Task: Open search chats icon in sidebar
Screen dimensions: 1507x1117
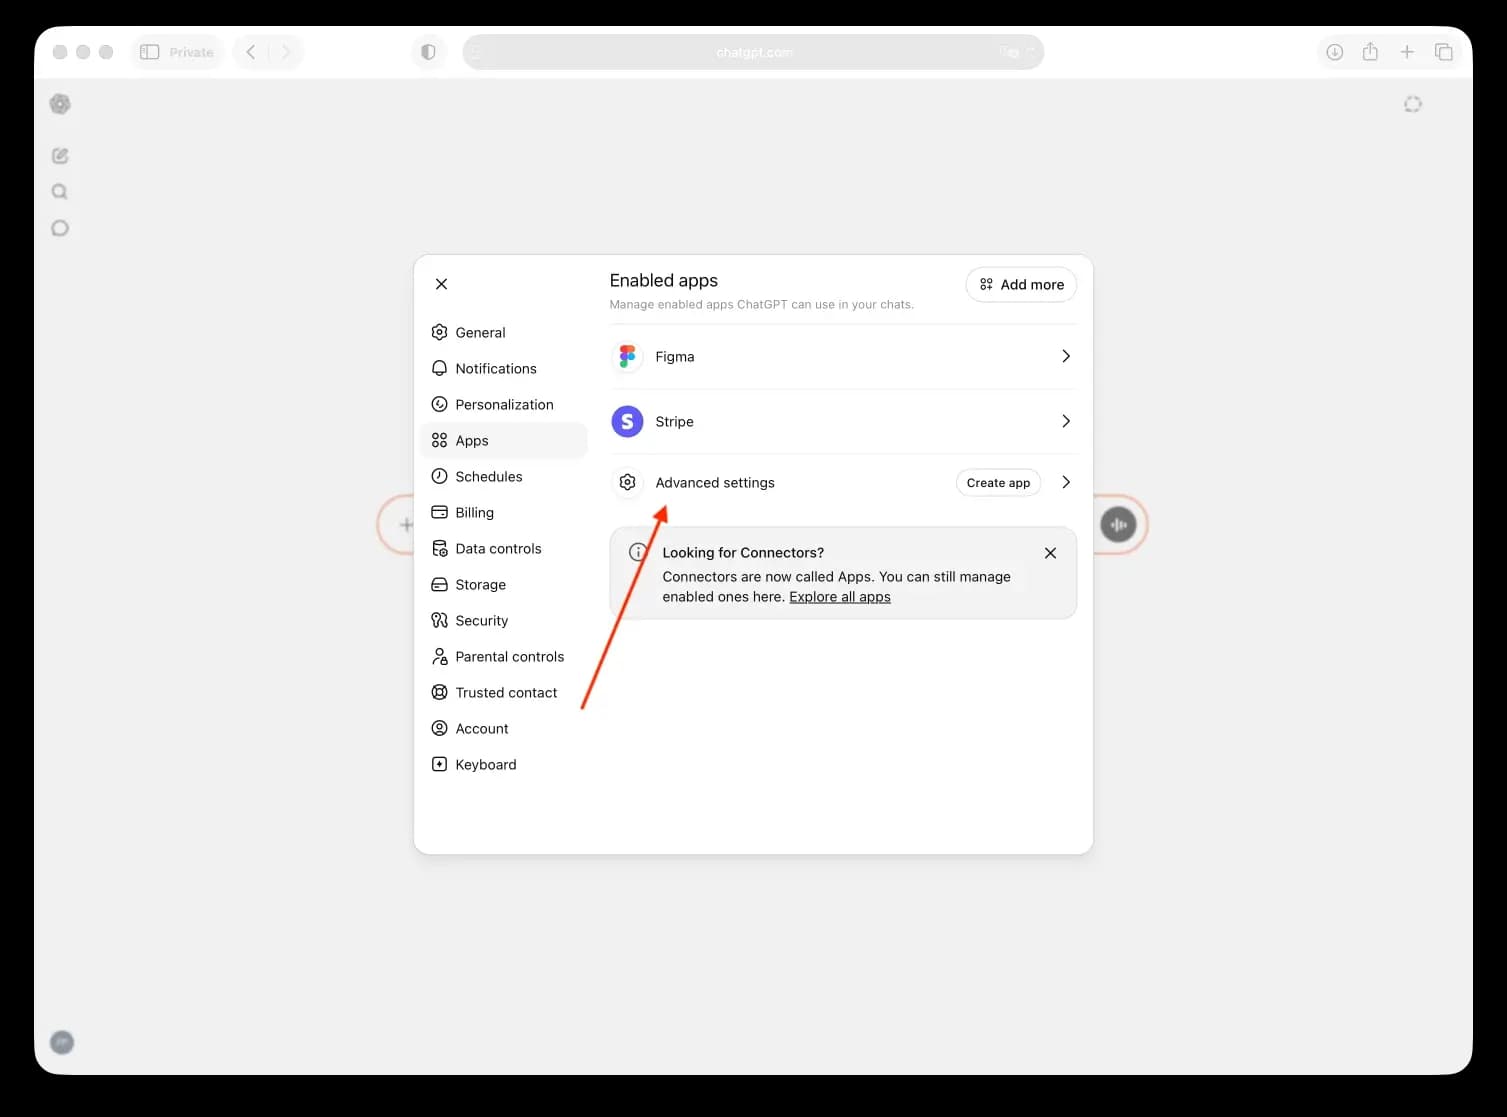Action: coord(60,192)
